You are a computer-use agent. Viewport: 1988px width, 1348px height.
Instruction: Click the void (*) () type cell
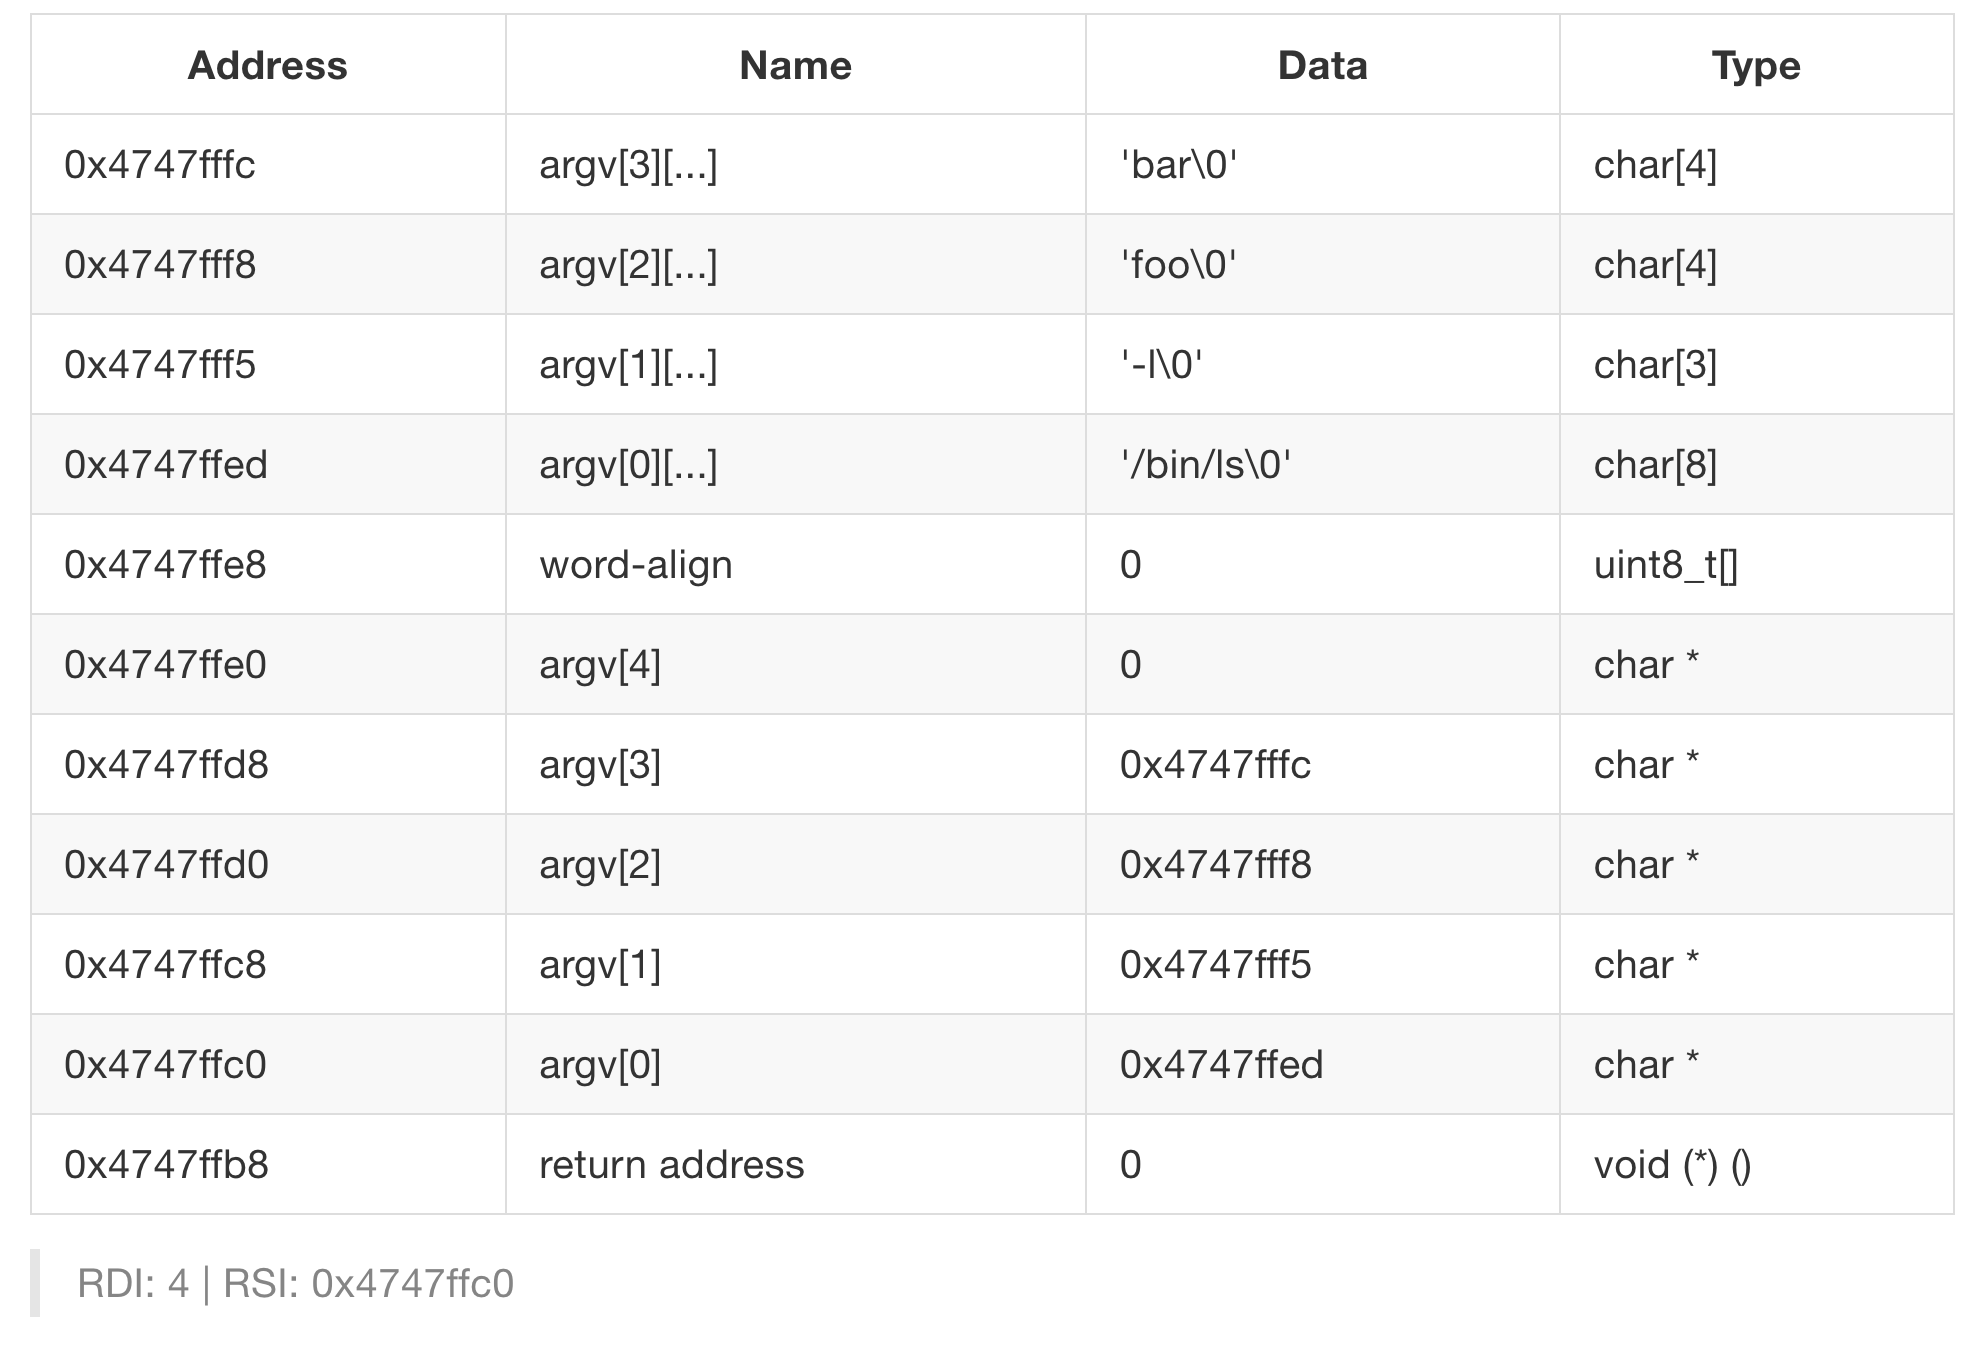[1672, 1165]
